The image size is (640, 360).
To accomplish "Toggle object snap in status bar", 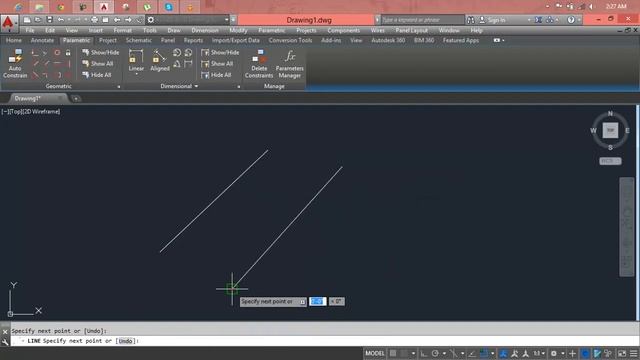I will (x=484, y=353).
